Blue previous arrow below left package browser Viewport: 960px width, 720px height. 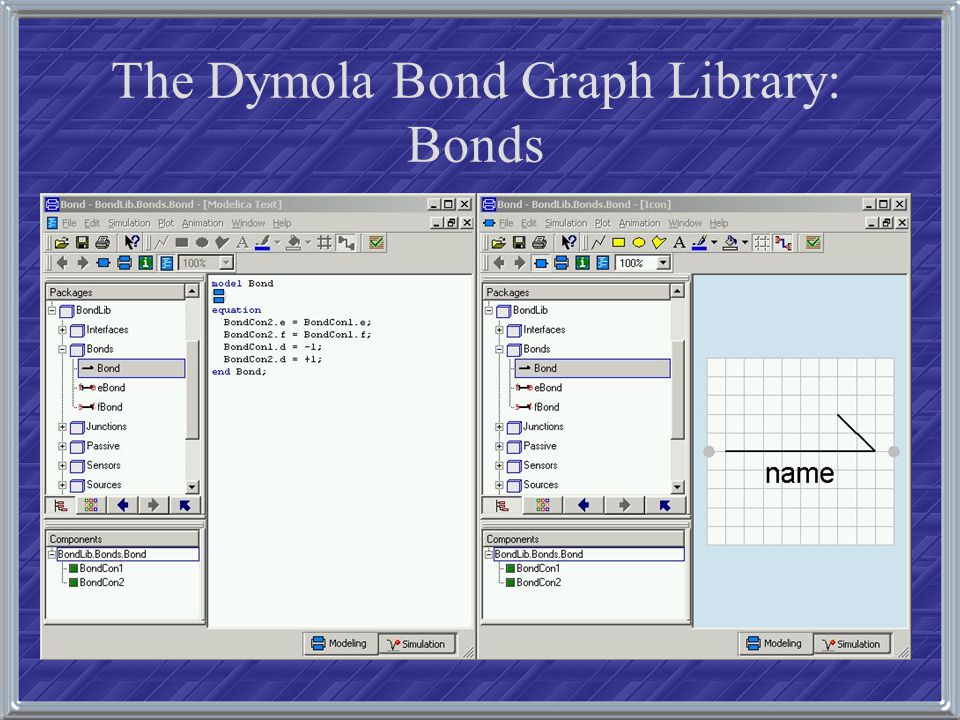pyautogui.click(x=122, y=505)
